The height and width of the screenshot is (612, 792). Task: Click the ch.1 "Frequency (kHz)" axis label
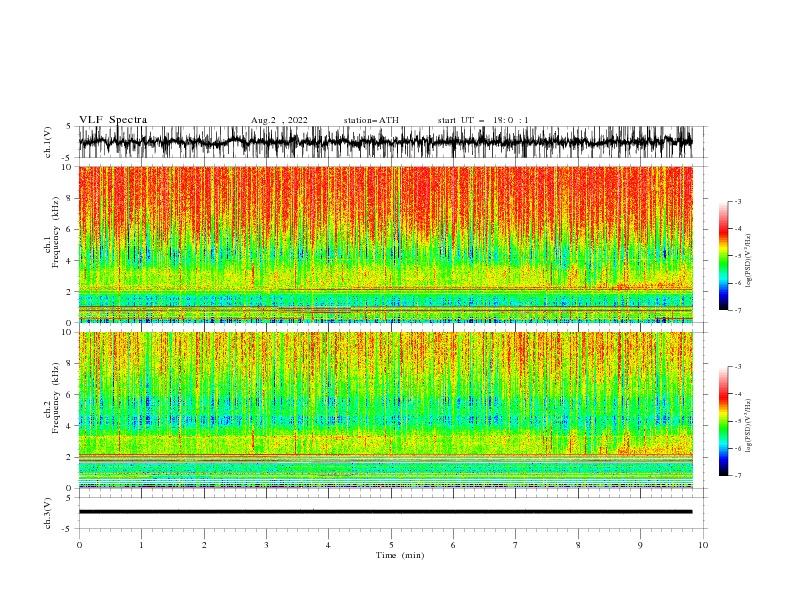point(56,234)
